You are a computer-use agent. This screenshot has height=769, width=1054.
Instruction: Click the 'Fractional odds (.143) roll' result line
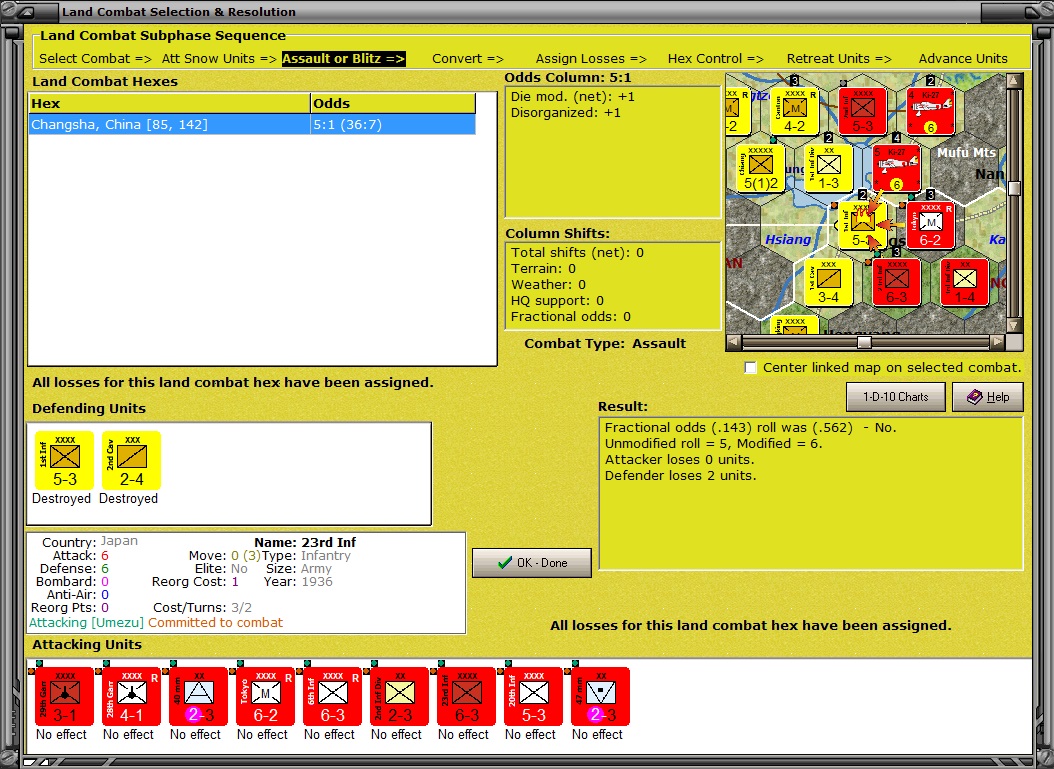click(750, 428)
